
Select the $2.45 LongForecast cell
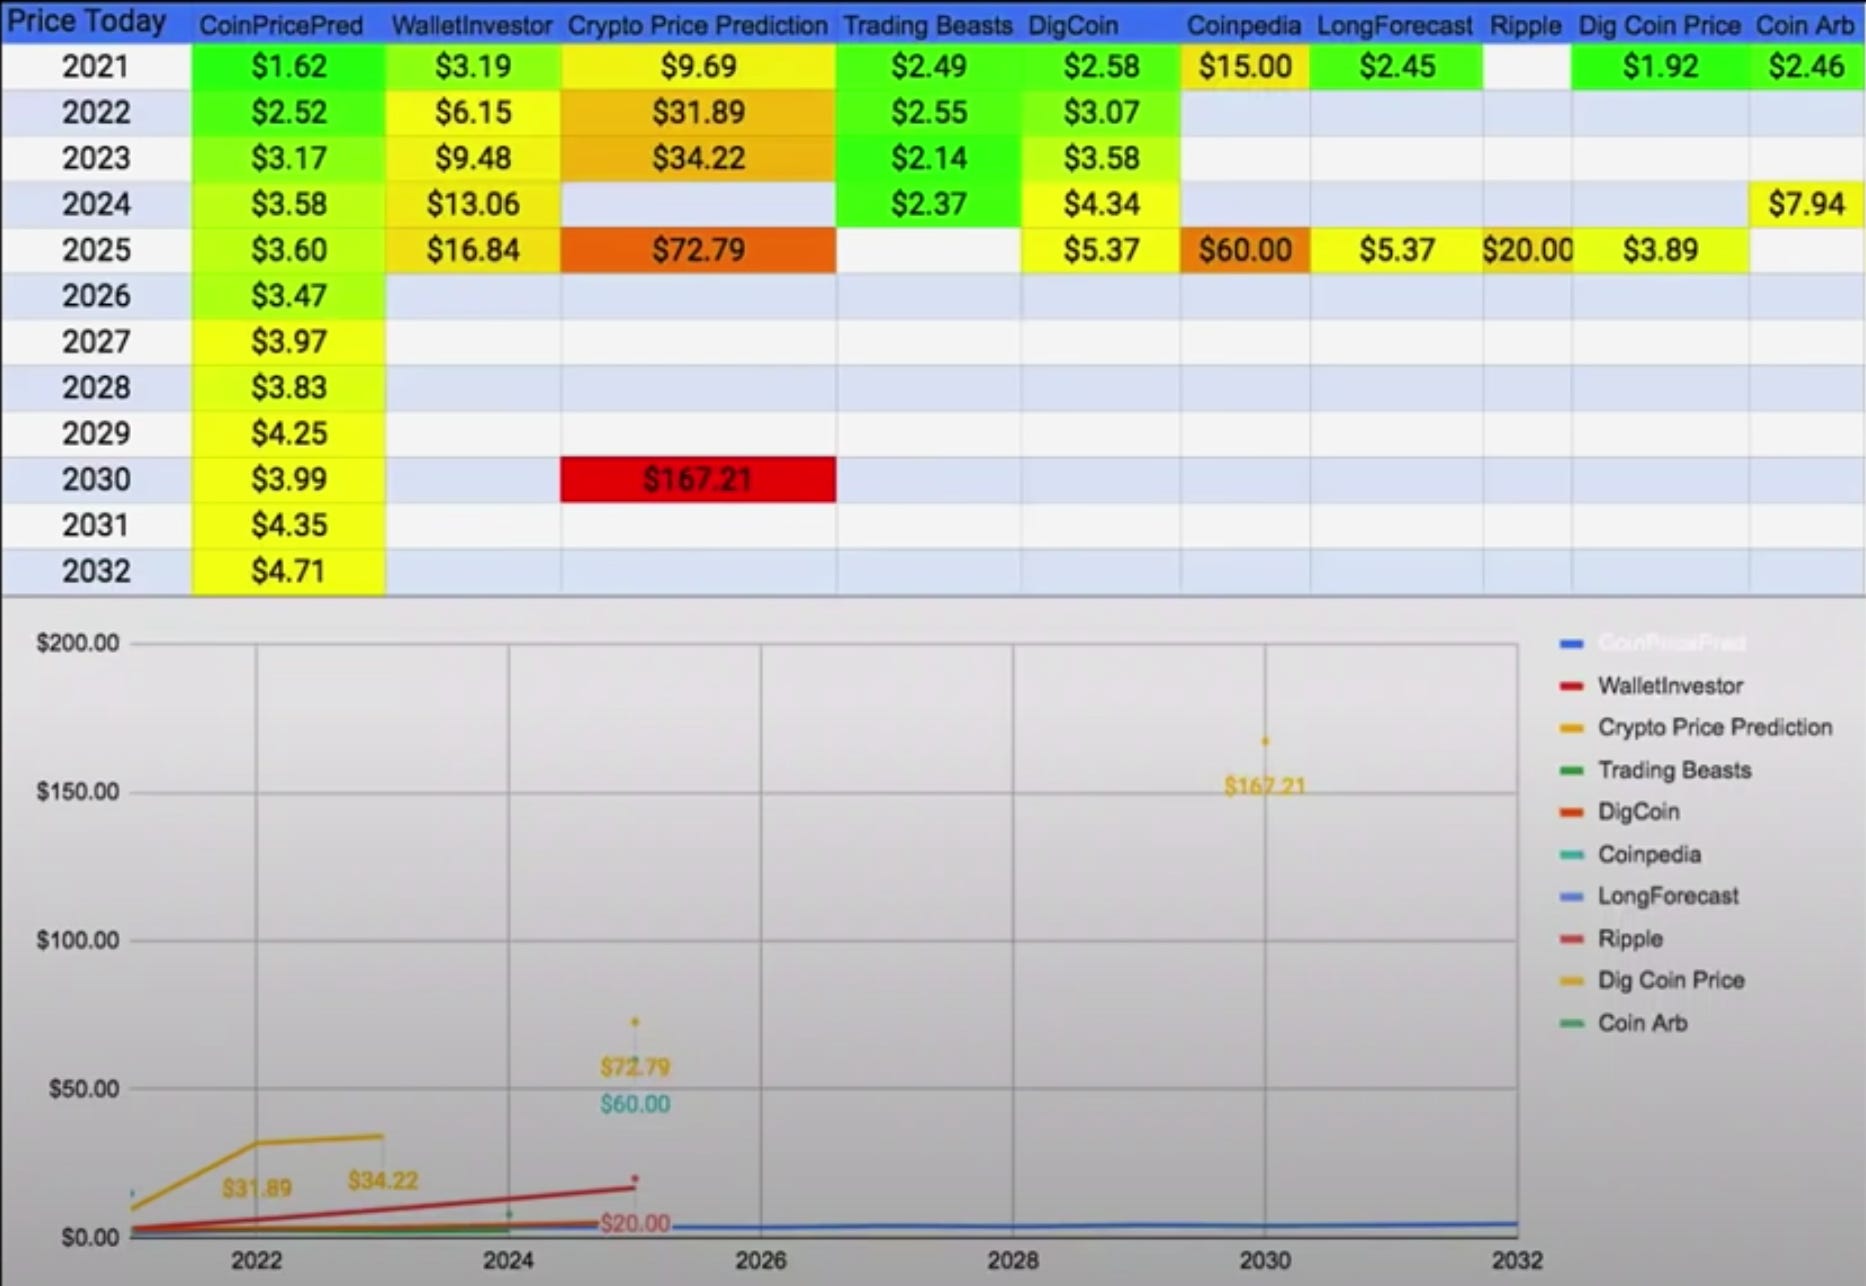(1397, 66)
